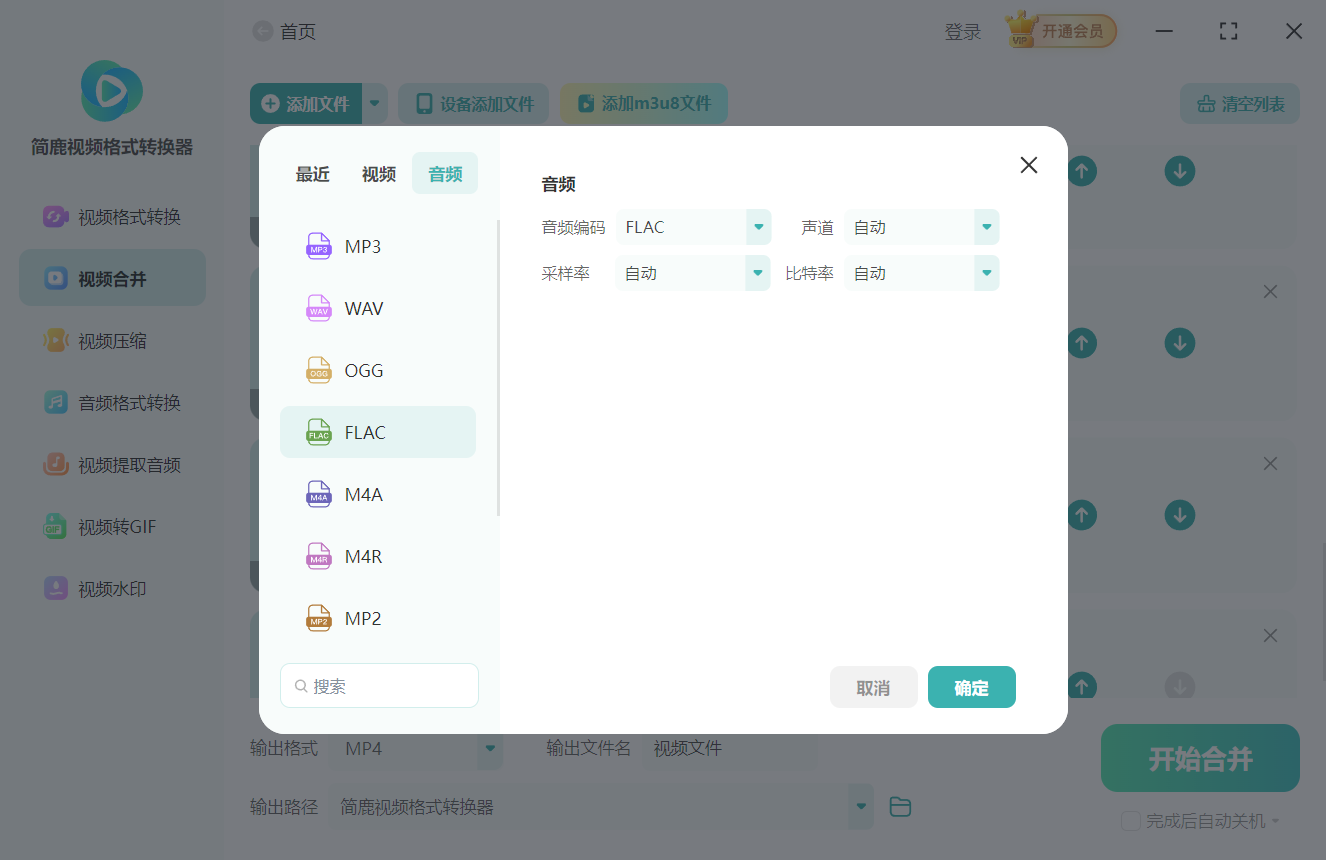Open the output folder browser icon
1326x860 pixels.
pos(899,806)
